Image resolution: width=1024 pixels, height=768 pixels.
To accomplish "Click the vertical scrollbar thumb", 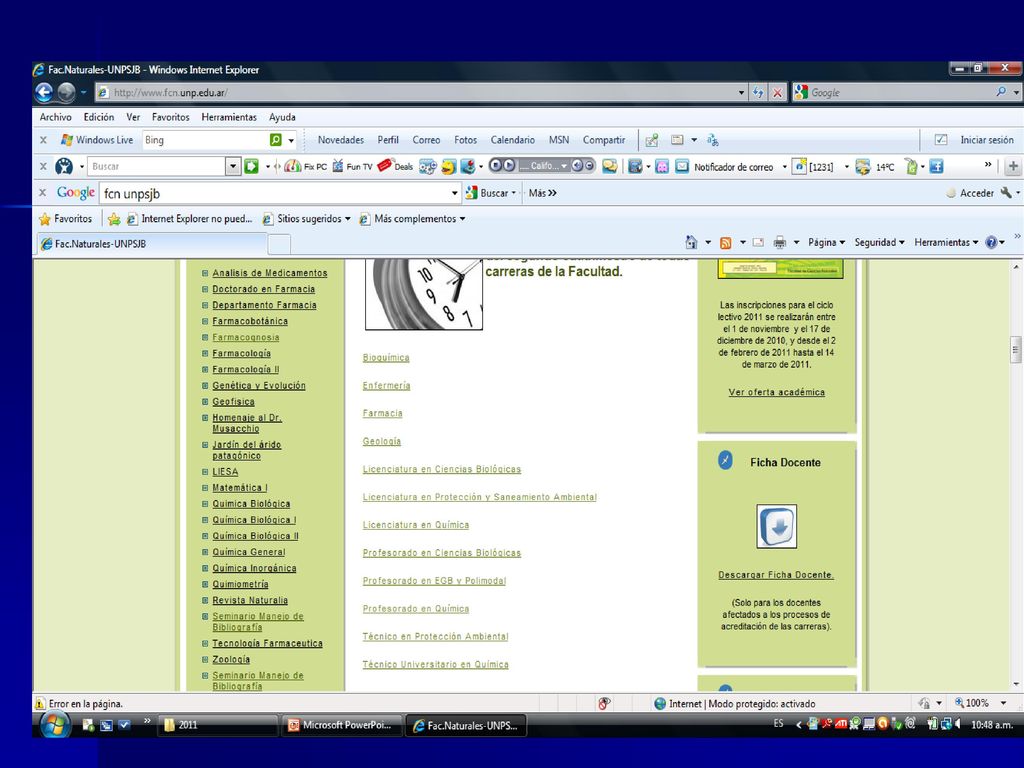I will coord(1016,349).
